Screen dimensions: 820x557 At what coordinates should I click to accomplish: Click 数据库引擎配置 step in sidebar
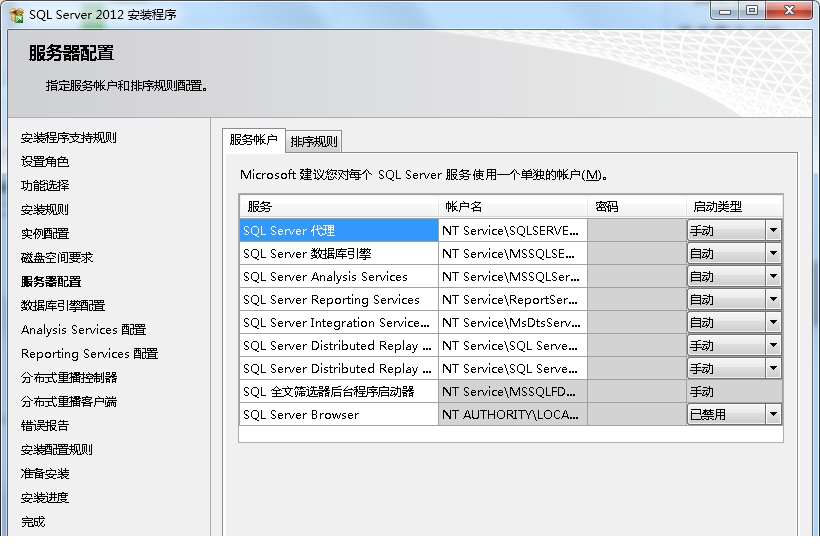point(63,305)
